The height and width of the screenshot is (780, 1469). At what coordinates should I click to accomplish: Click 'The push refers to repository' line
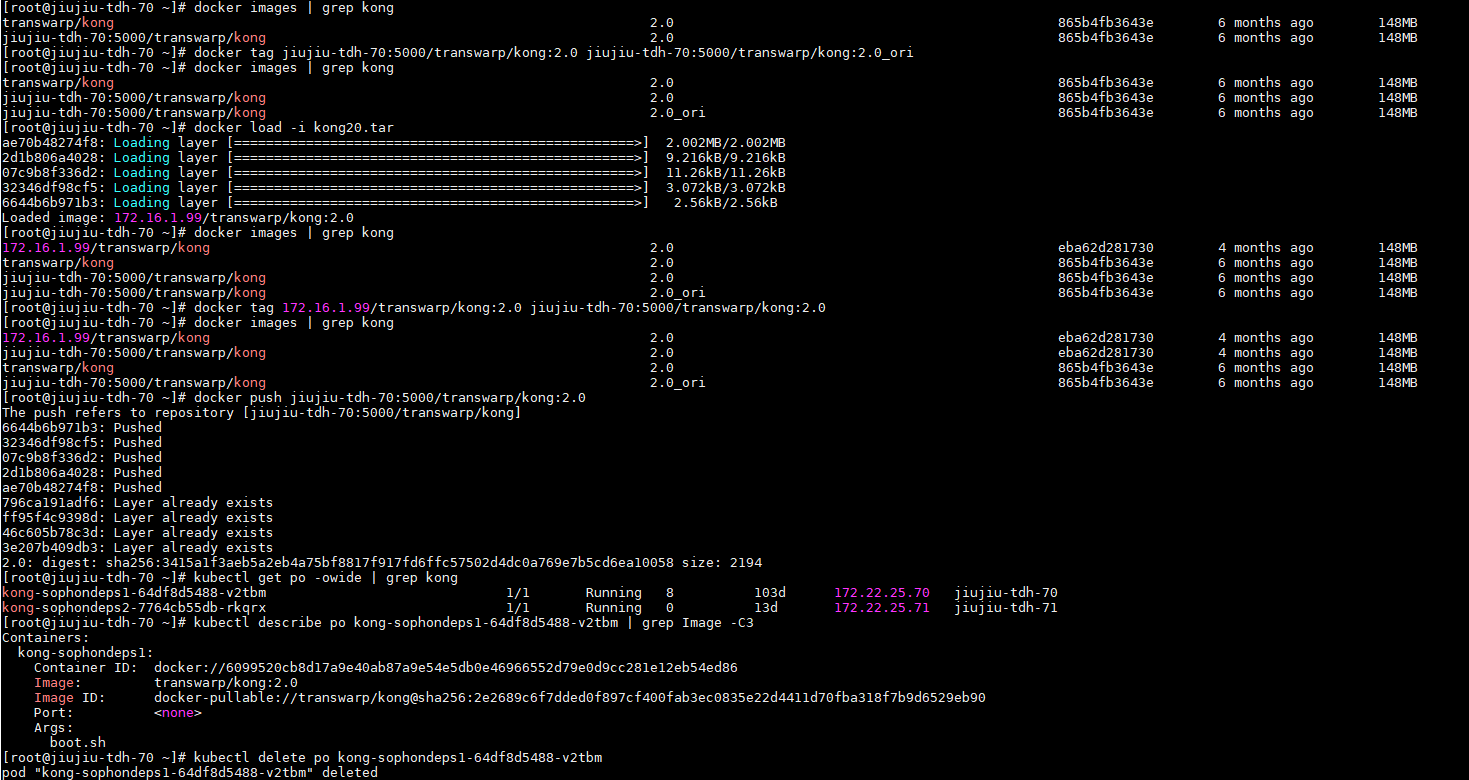[262, 413]
